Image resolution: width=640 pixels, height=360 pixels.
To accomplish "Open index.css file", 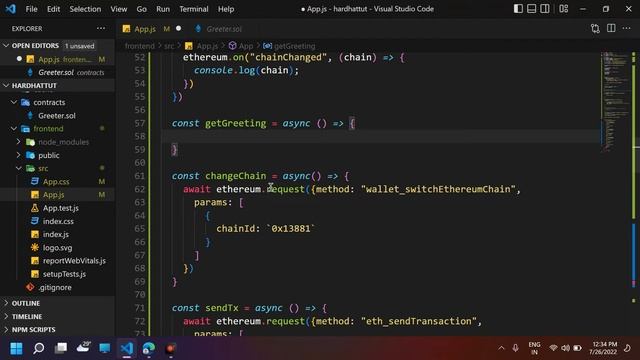I will click(58, 221).
